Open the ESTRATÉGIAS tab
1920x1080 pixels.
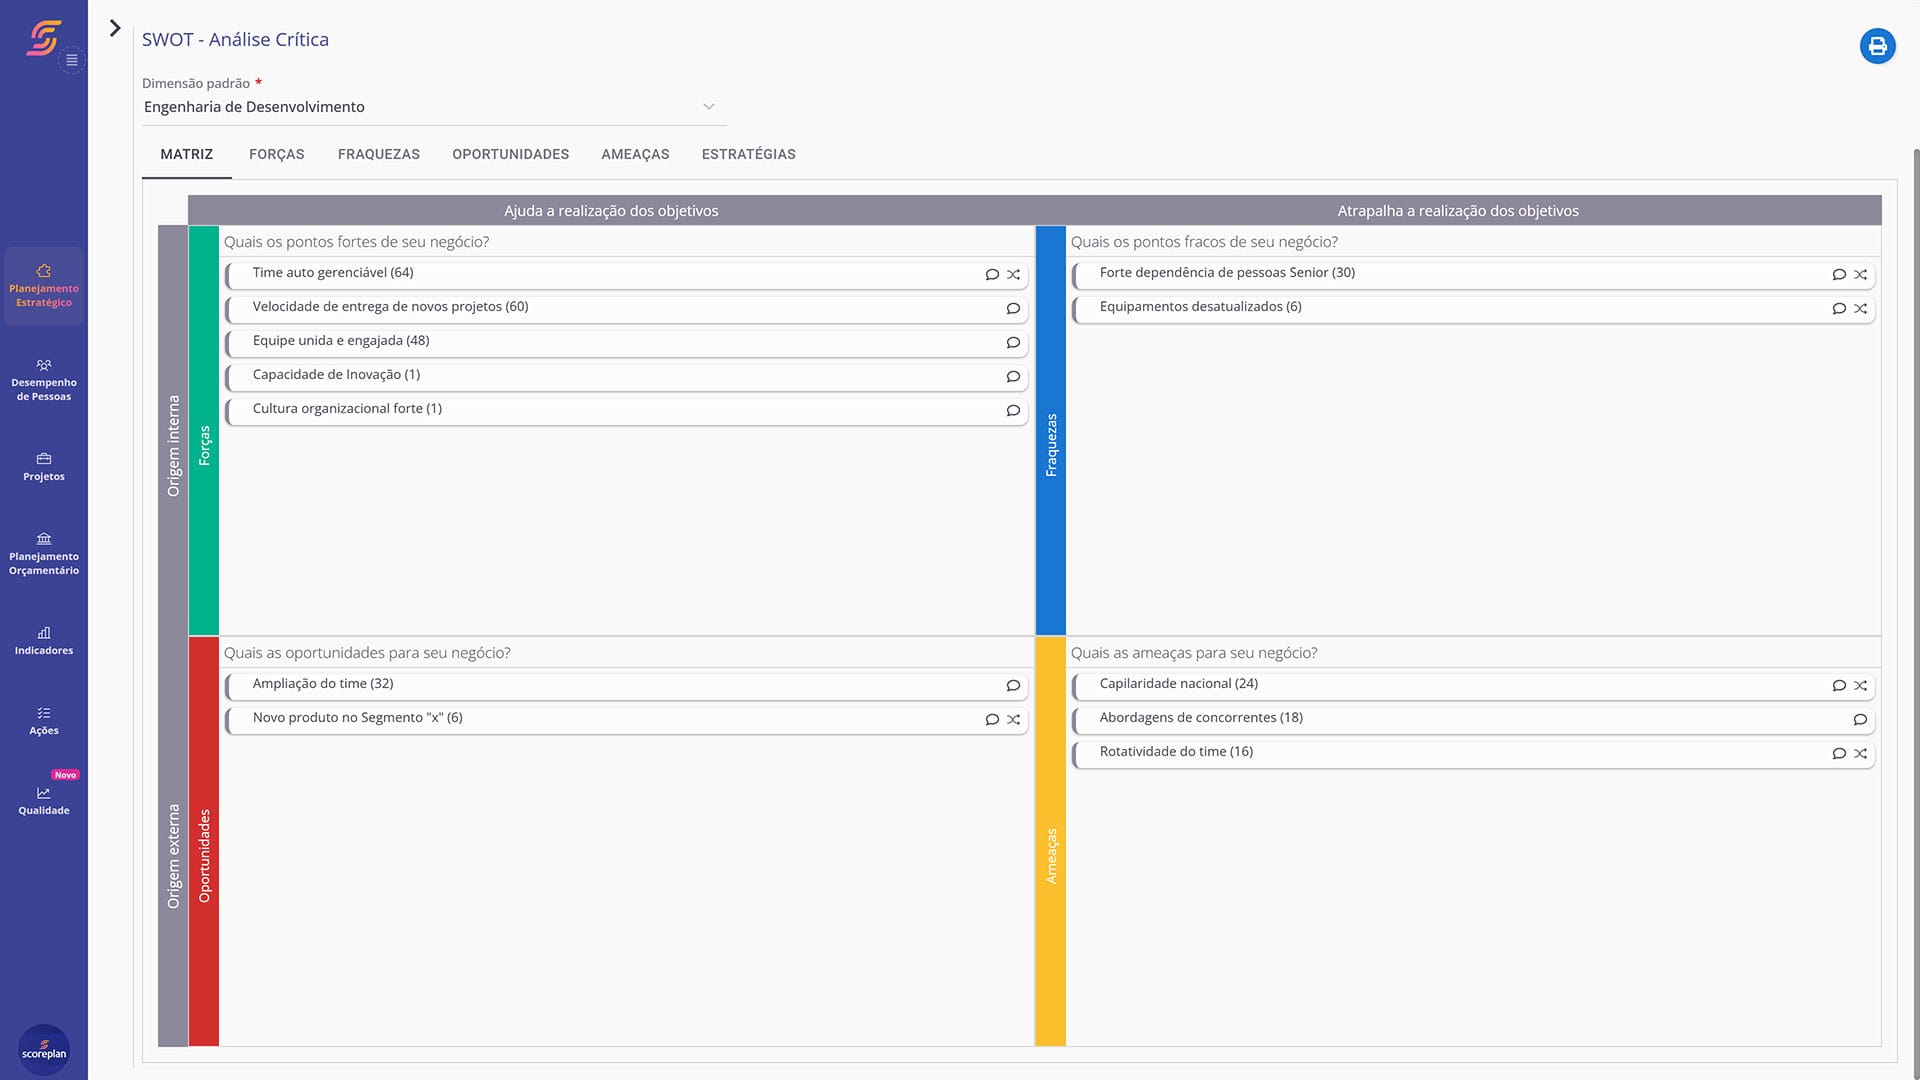749,154
